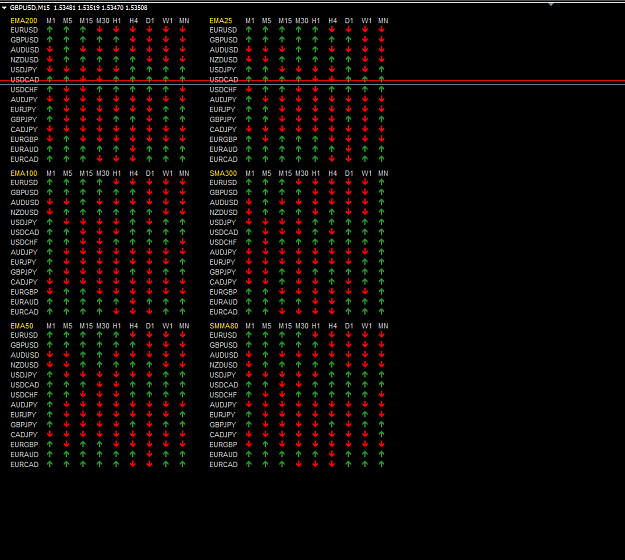Click the EMA100 EURUSD H1 down arrow
The image size is (625, 560).
coord(116,182)
